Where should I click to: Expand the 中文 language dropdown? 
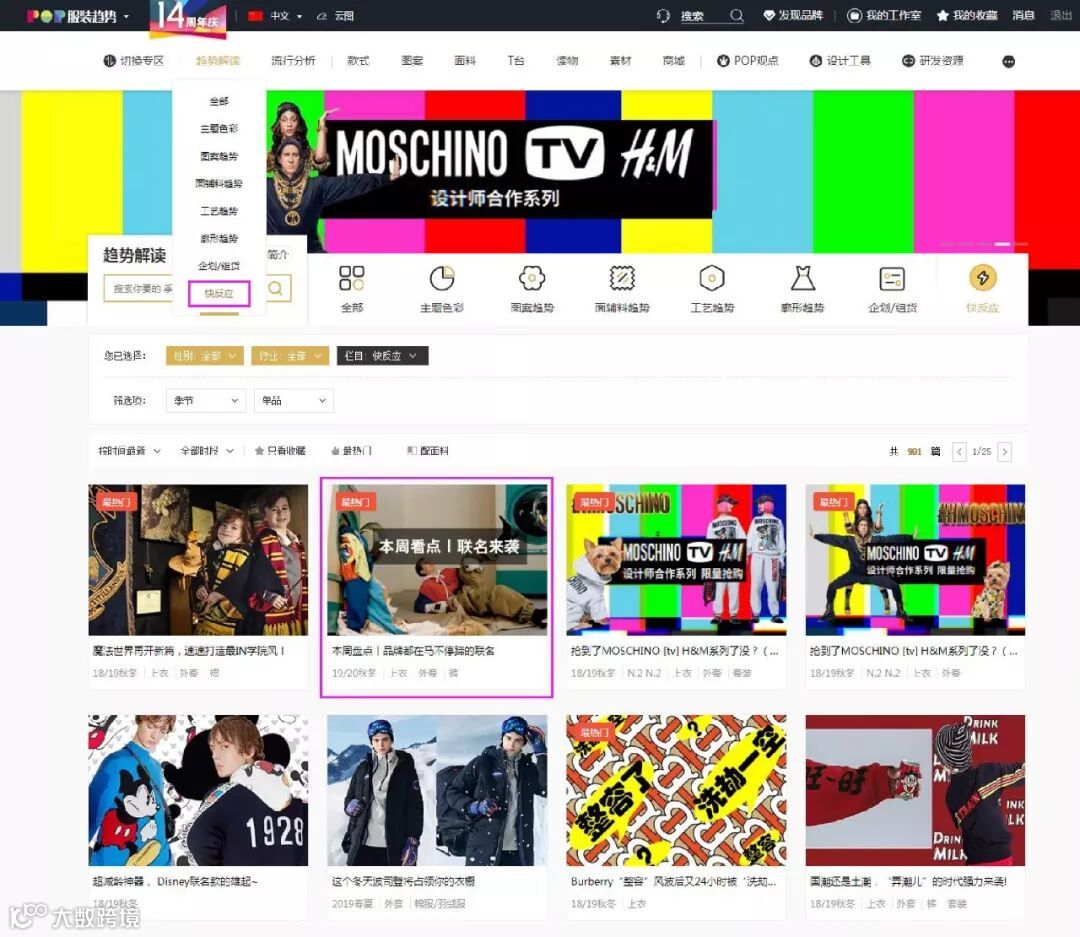(x=286, y=15)
